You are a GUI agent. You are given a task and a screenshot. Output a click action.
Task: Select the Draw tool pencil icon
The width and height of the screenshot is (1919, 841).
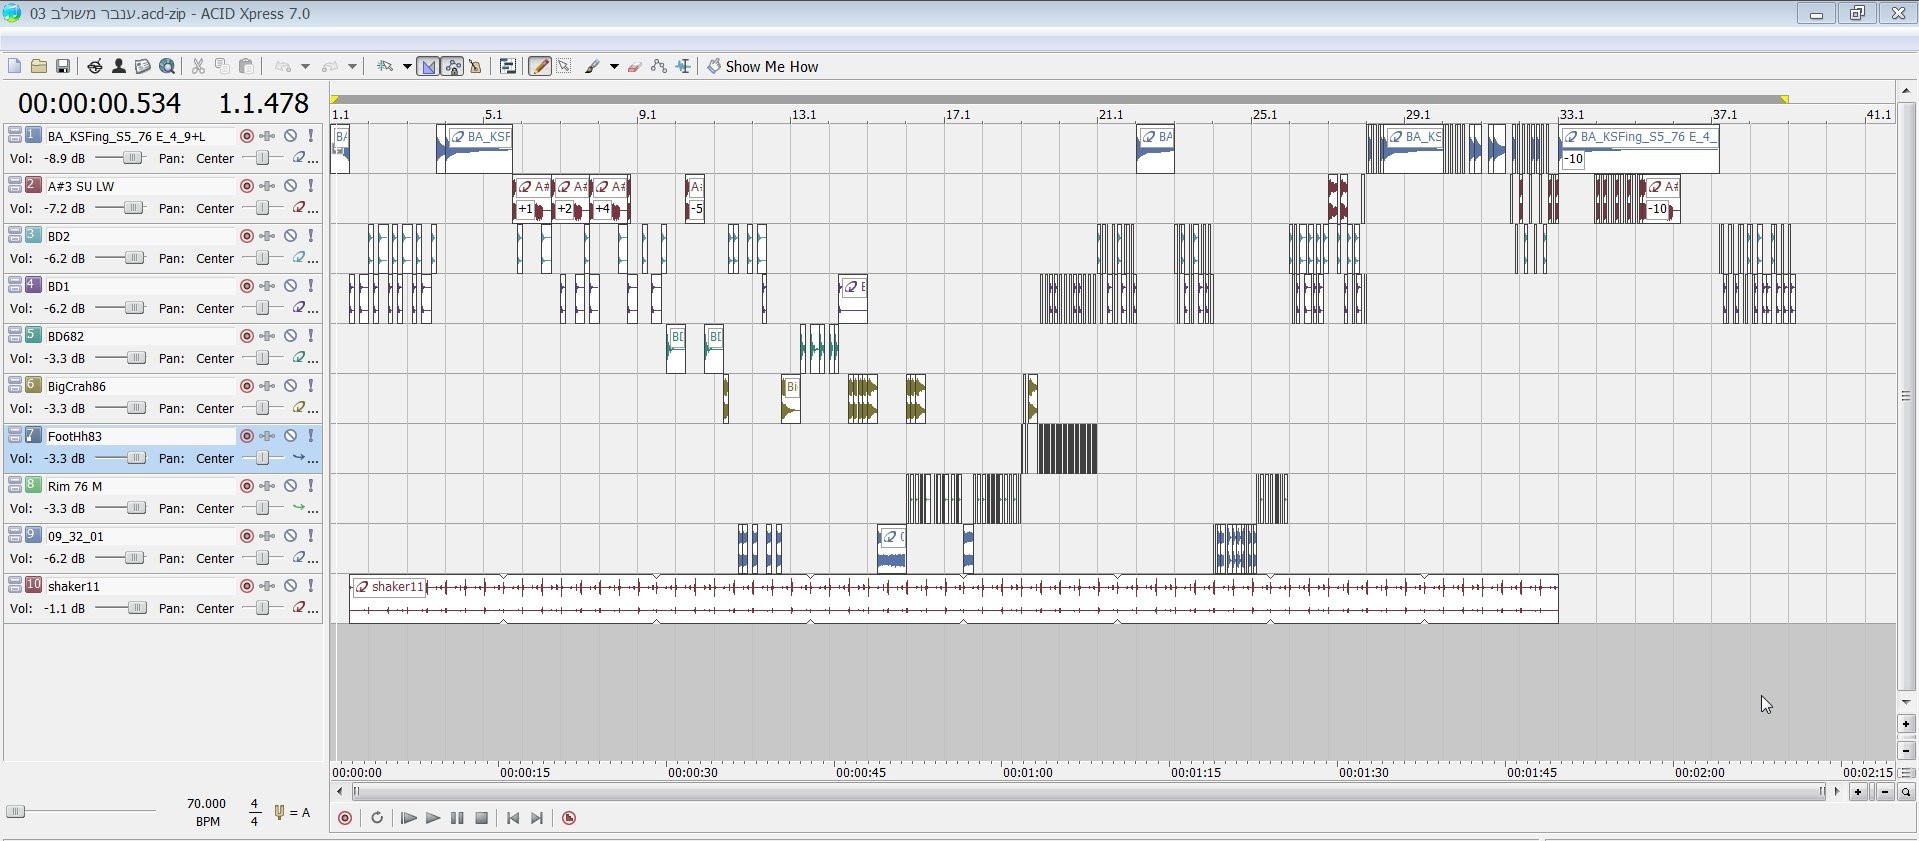[x=539, y=67]
